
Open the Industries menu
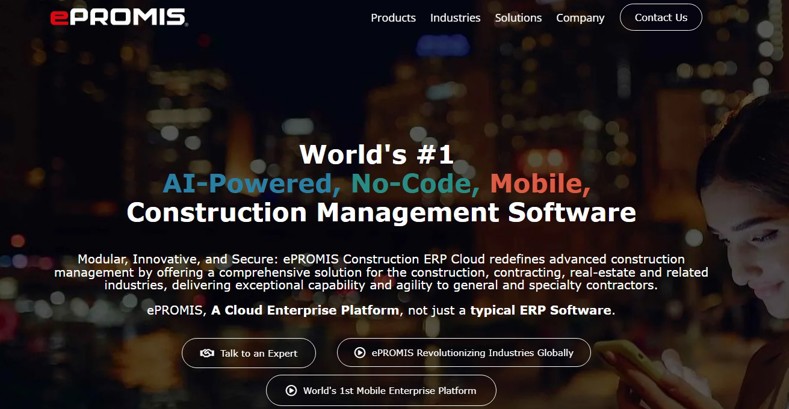point(455,18)
